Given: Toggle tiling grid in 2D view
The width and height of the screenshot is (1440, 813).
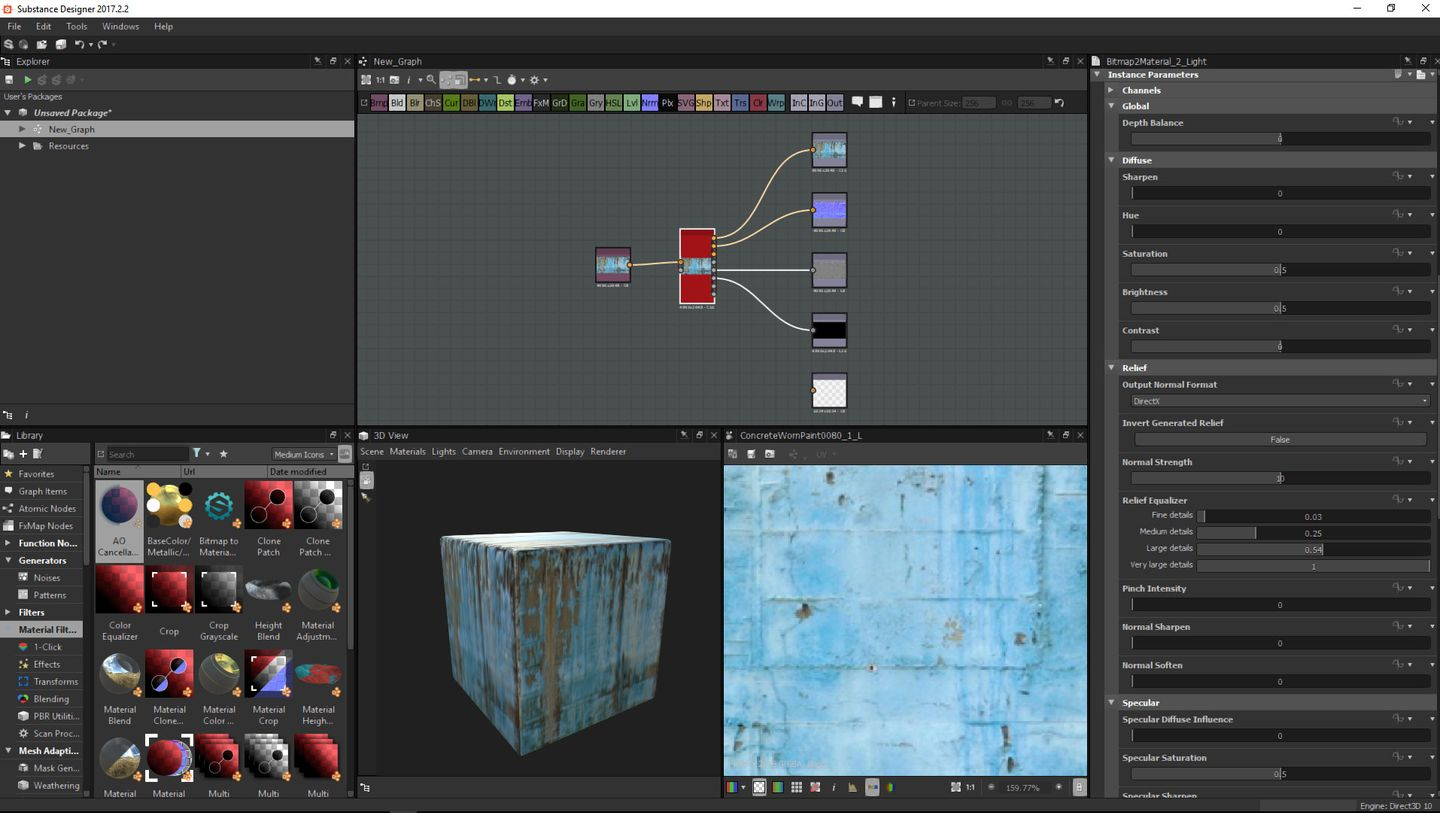Looking at the screenshot, I should click(796, 788).
